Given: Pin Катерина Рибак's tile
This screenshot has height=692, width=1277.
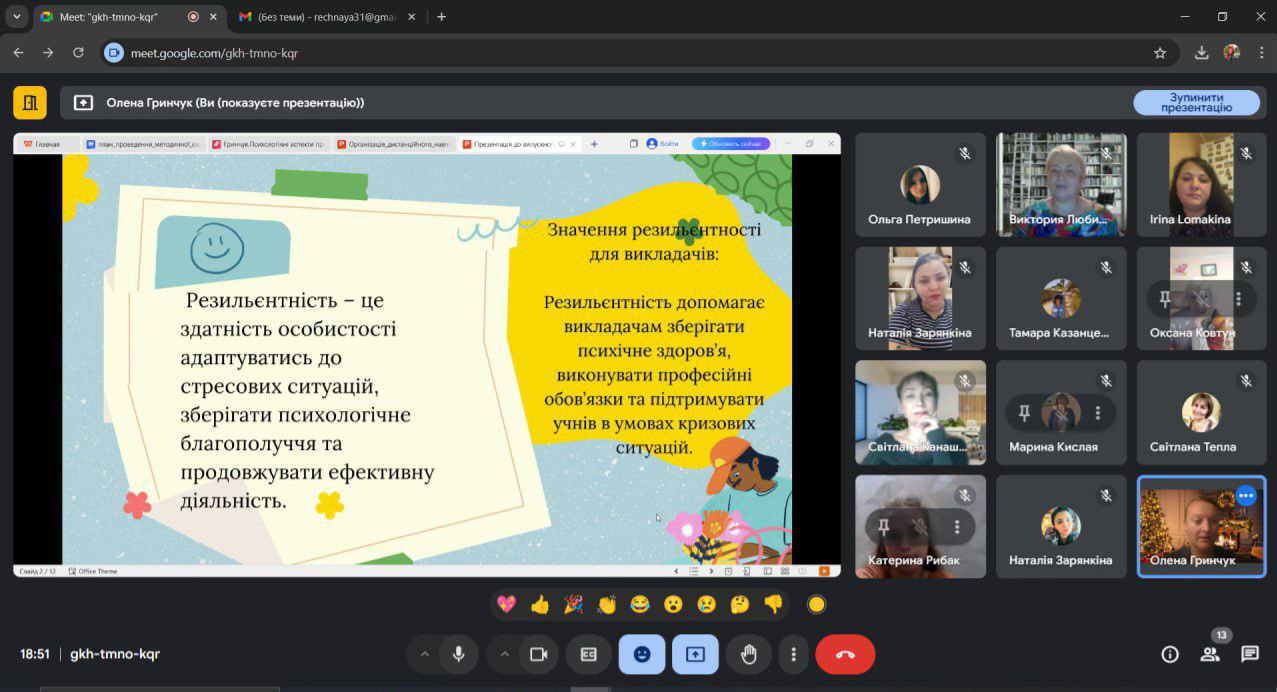Looking at the screenshot, I should coord(883,526).
